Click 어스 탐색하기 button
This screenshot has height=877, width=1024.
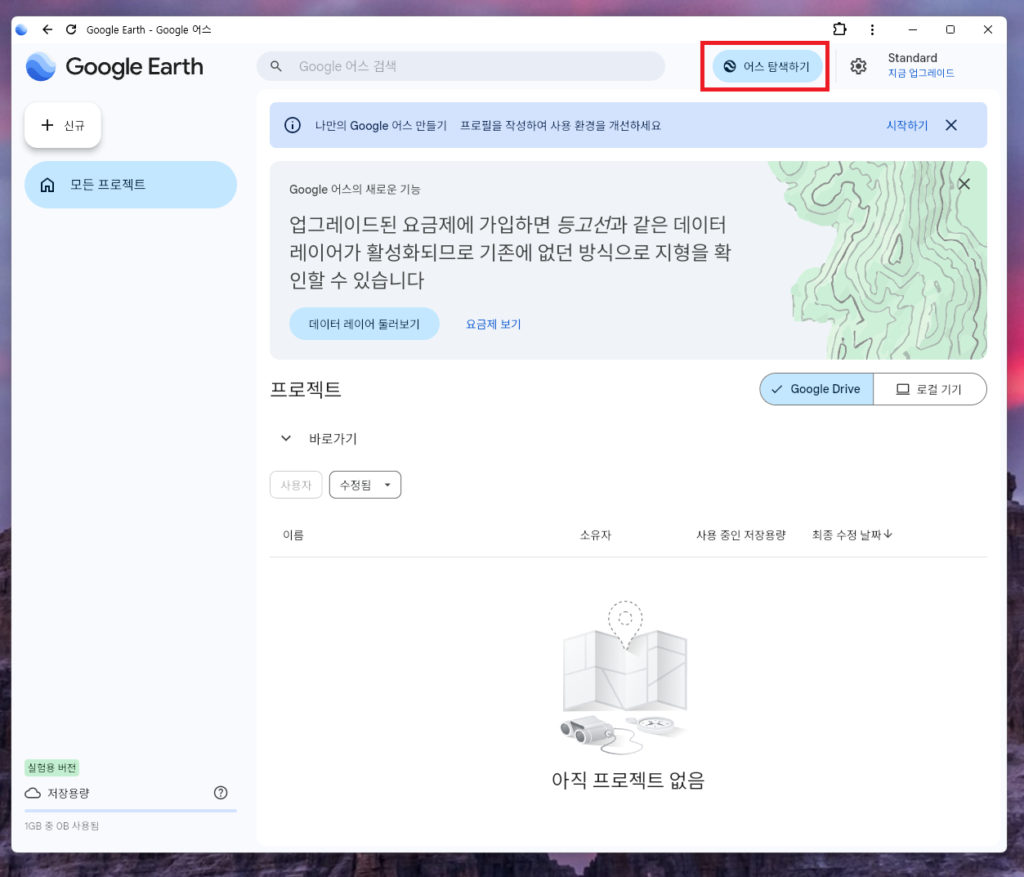tap(767, 66)
